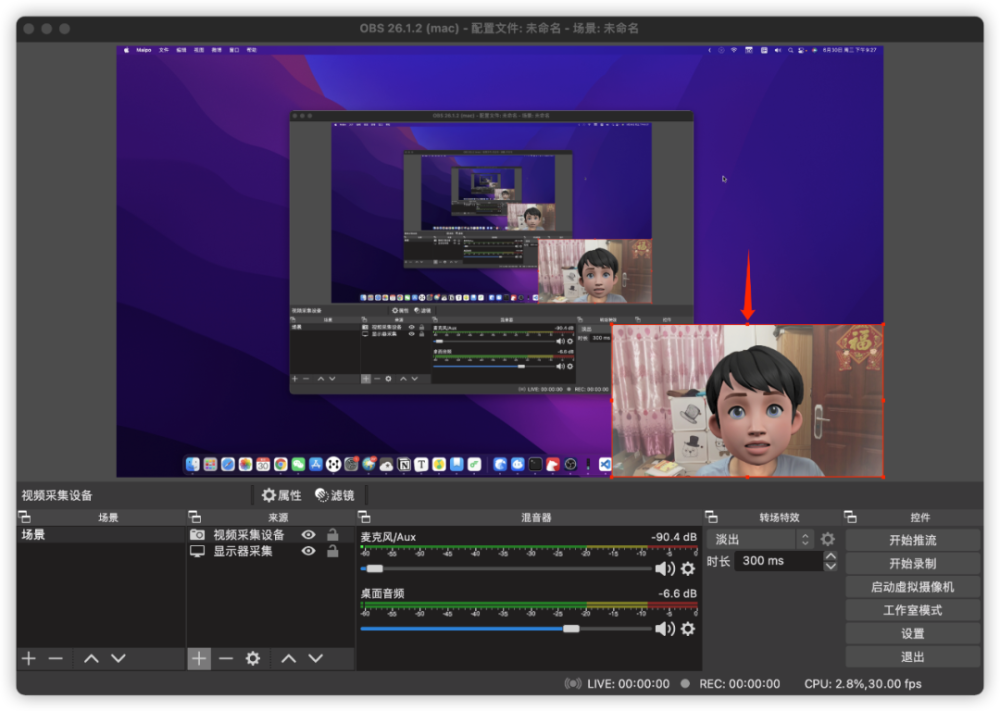
Task: Move the scene down with the arrow
Action: 119,659
